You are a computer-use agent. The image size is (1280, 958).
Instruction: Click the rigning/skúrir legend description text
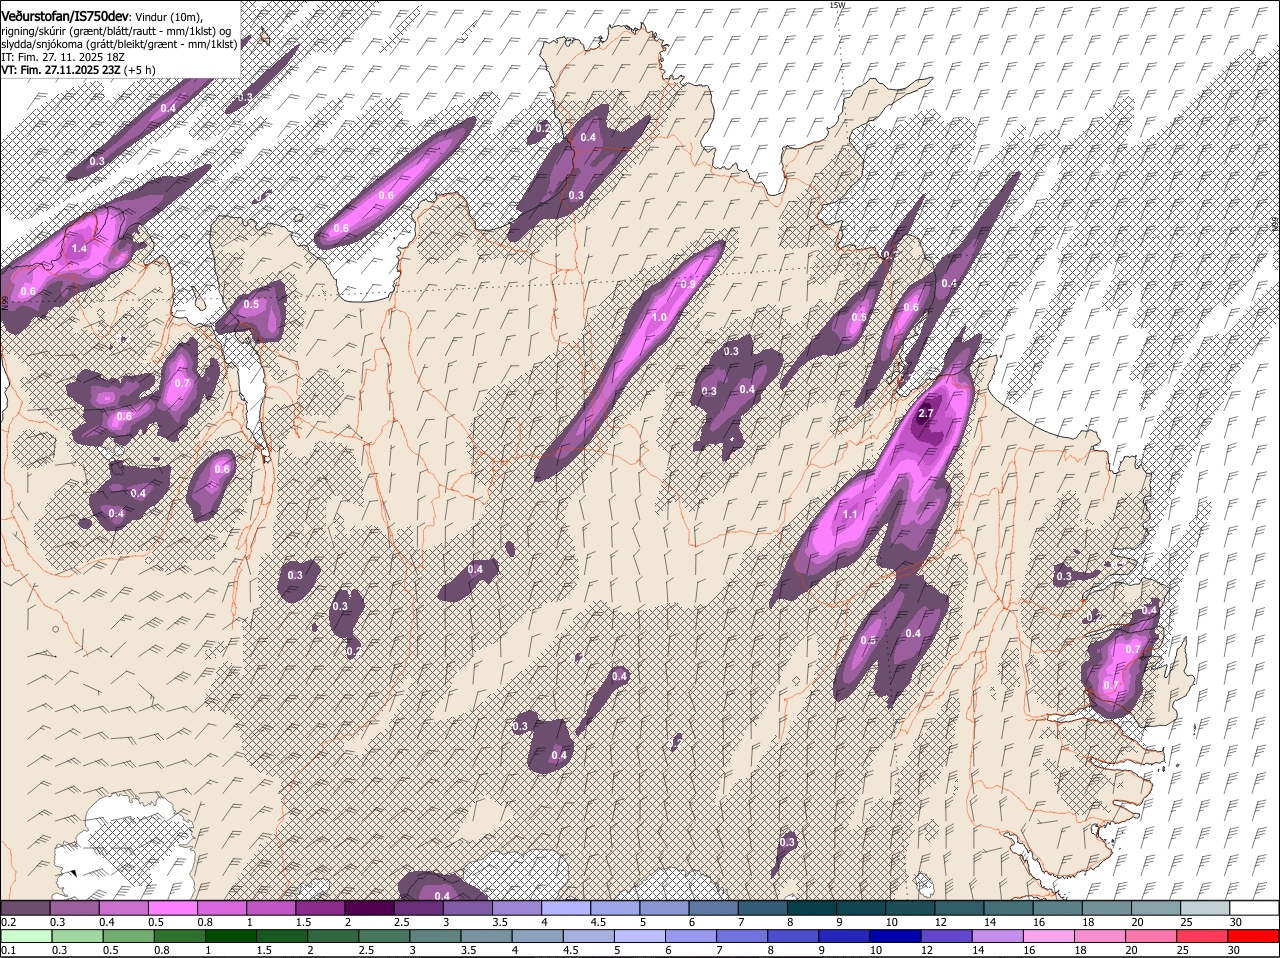118,31
